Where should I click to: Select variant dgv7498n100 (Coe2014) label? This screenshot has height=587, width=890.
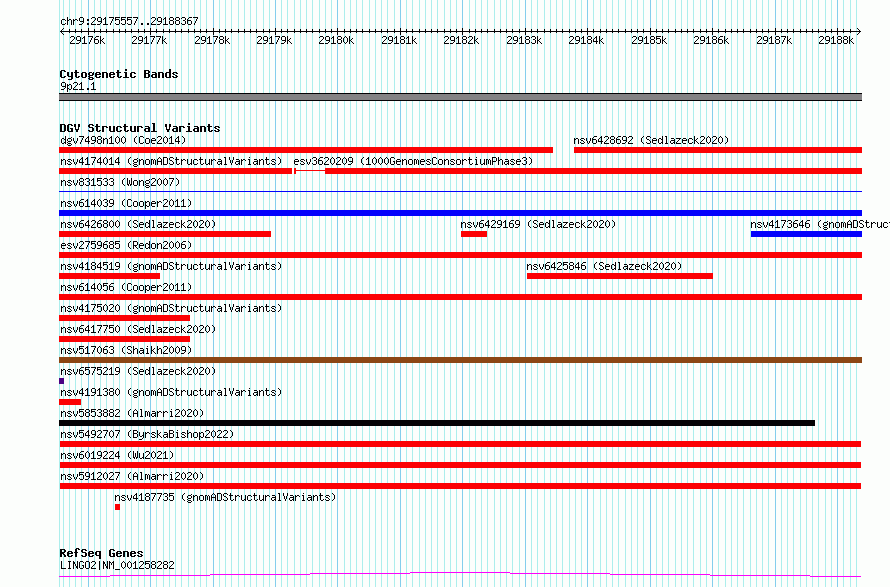pyautogui.click(x=123, y=140)
